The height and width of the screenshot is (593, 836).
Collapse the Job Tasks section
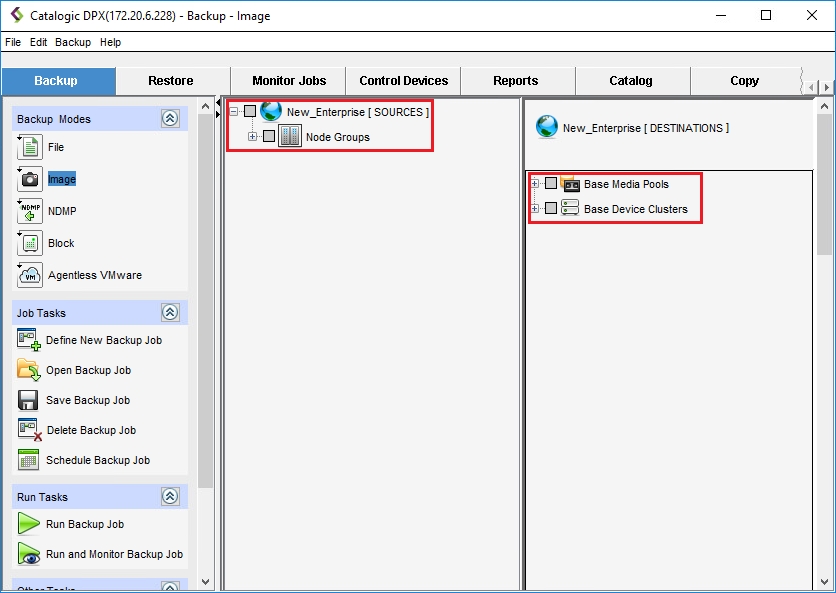[x=170, y=313]
